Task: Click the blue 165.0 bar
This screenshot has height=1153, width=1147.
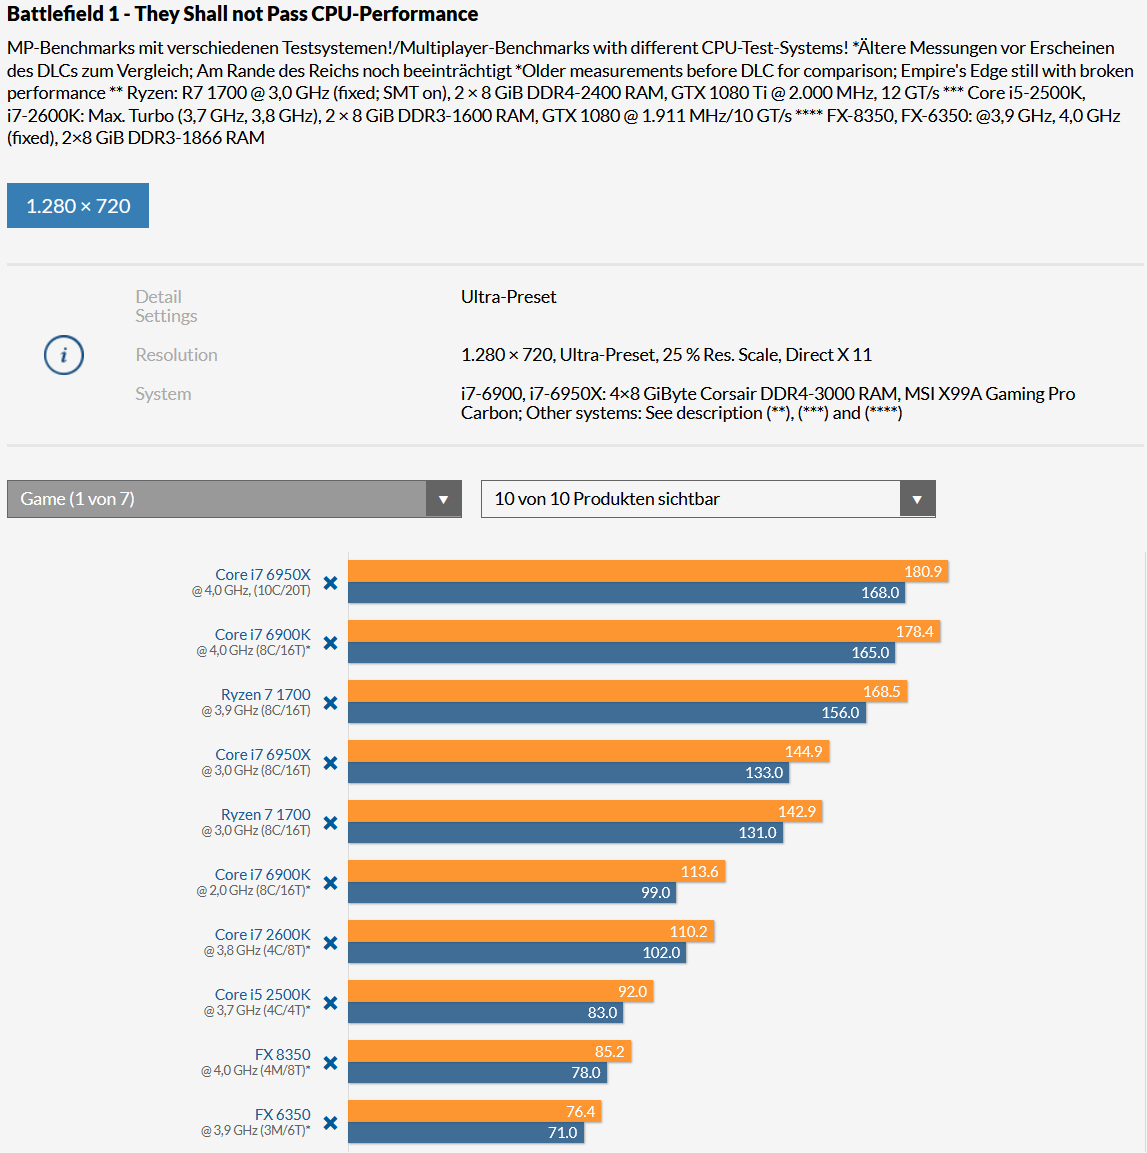Action: point(621,652)
